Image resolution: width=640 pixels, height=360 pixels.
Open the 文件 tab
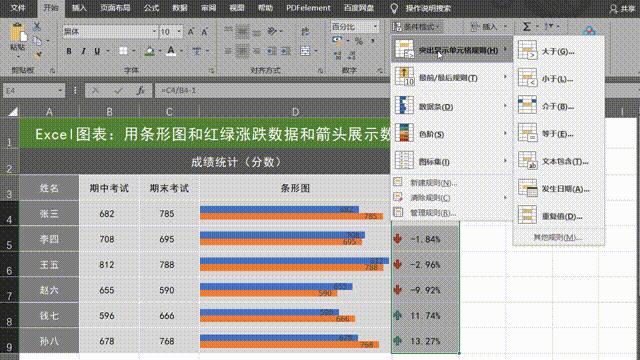click(x=18, y=8)
